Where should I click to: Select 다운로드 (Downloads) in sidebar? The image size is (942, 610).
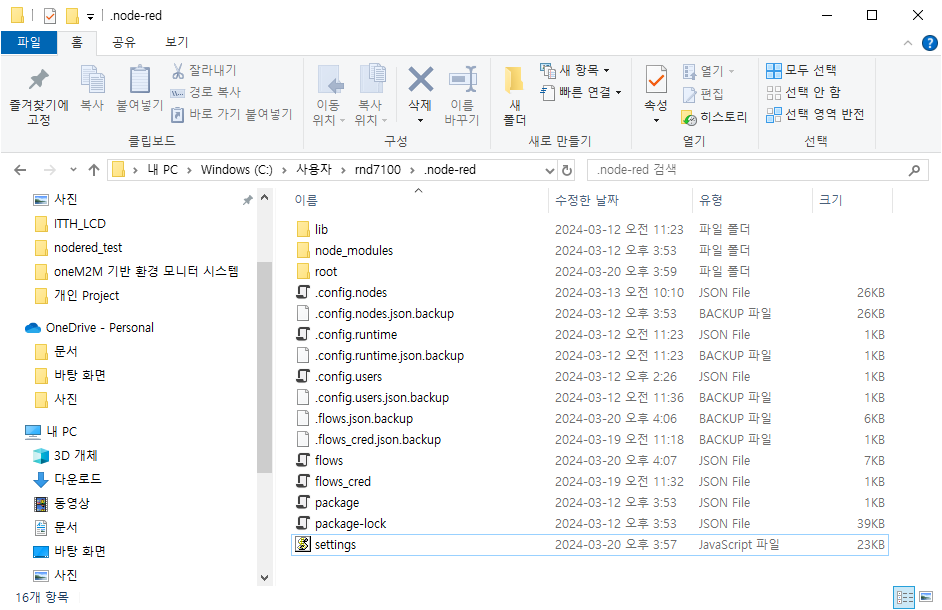pos(77,479)
